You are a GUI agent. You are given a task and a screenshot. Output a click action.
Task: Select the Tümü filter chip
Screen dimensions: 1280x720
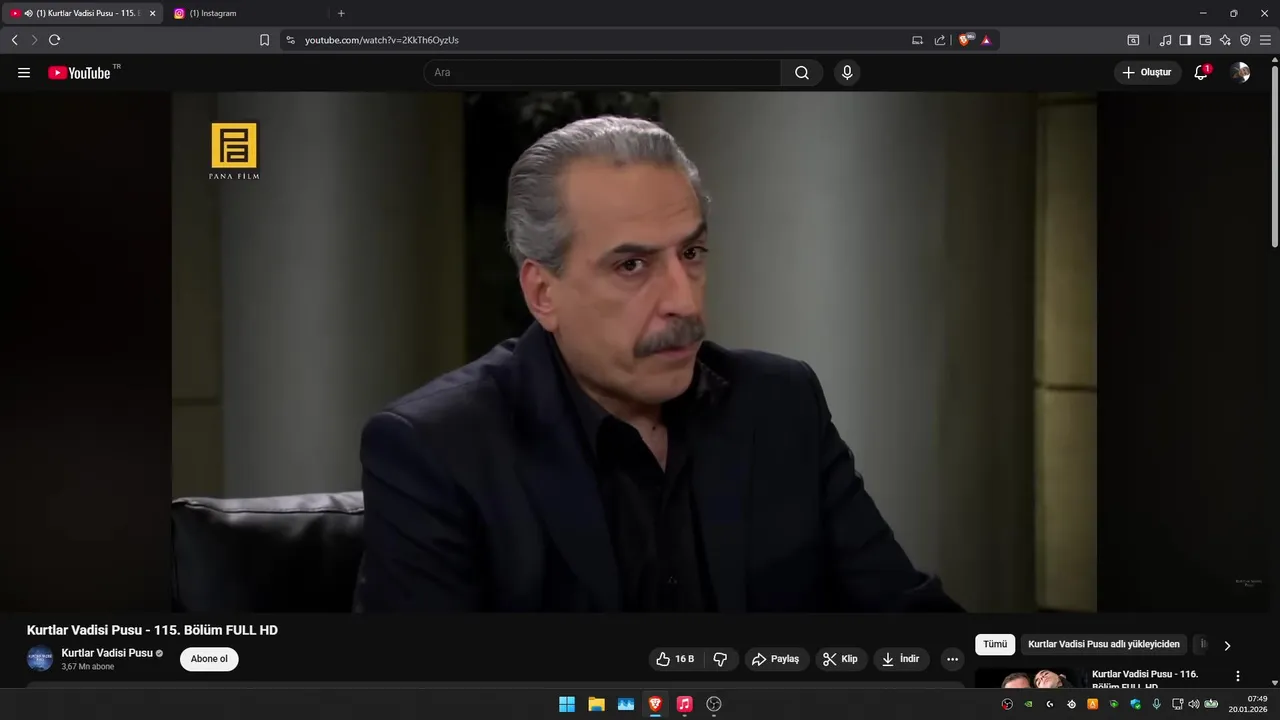coord(995,645)
